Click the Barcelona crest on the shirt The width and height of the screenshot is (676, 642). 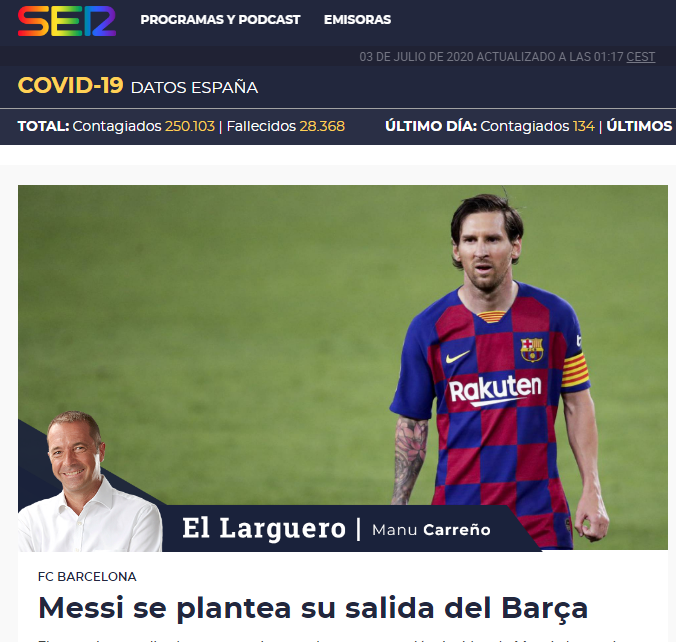point(532,349)
